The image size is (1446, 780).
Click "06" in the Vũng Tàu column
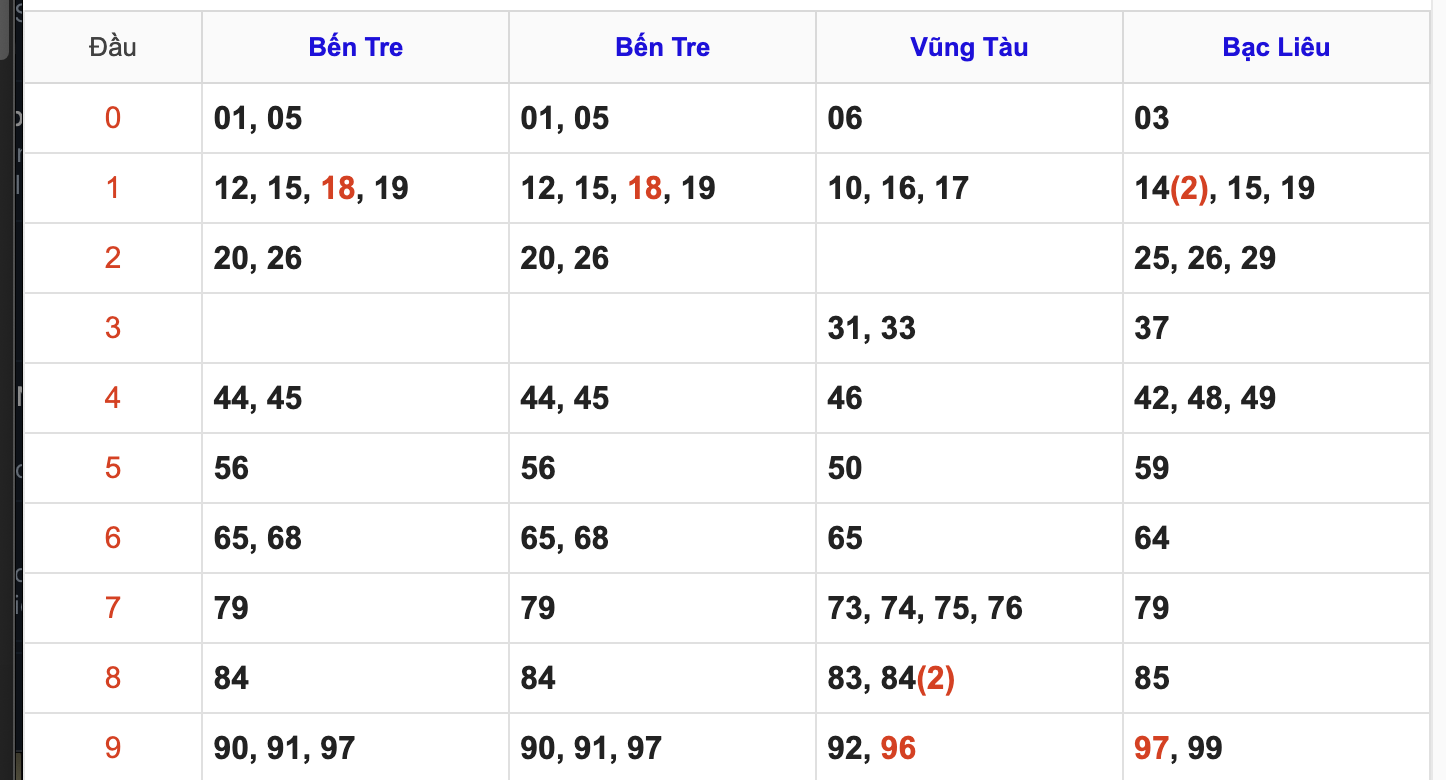click(845, 118)
